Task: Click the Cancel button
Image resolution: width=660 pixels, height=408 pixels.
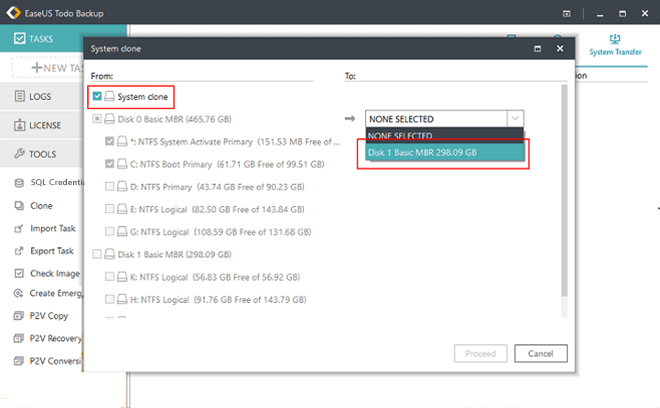Action: (540, 353)
